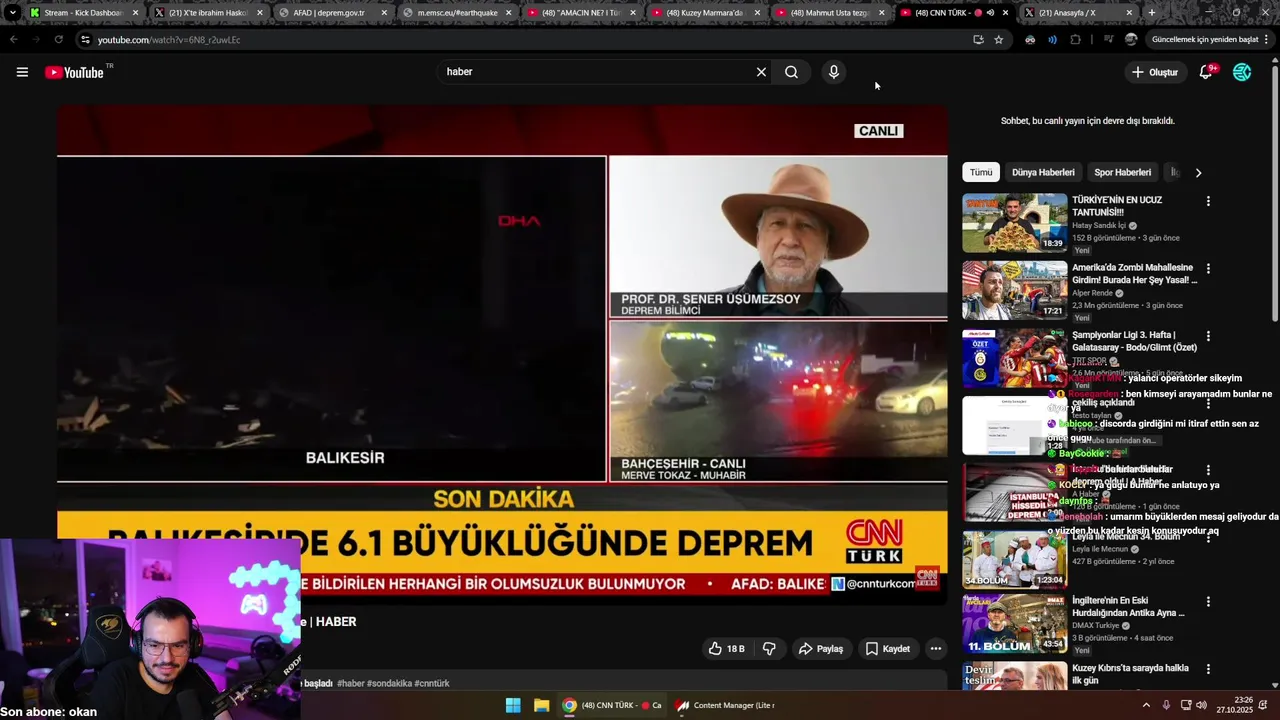Screen dimensions: 1280x720
Task: Open the tab search dropdown in Chrome
Action: pyautogui.click(x=12, y=13)
